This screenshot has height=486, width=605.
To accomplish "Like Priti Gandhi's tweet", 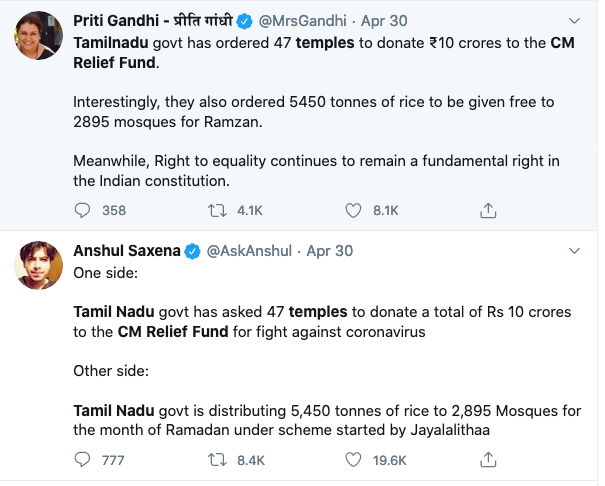I will (x=353, y=211).
